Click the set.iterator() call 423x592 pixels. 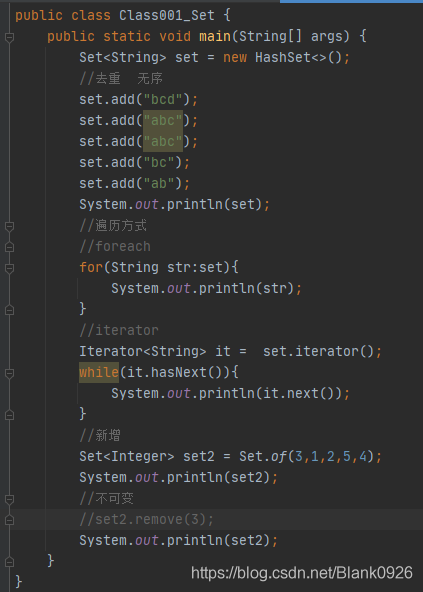point(318,352)
